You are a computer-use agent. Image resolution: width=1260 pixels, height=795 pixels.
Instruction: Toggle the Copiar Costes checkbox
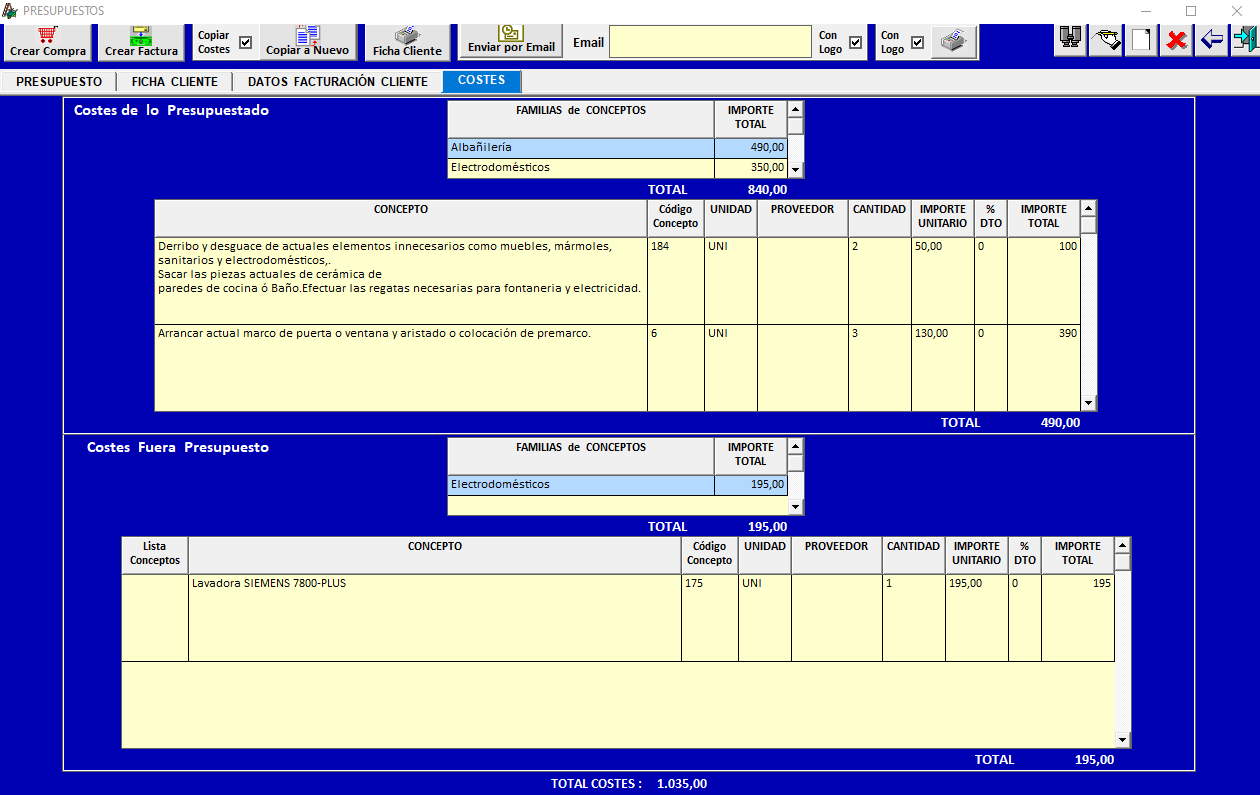coord(245,42)
